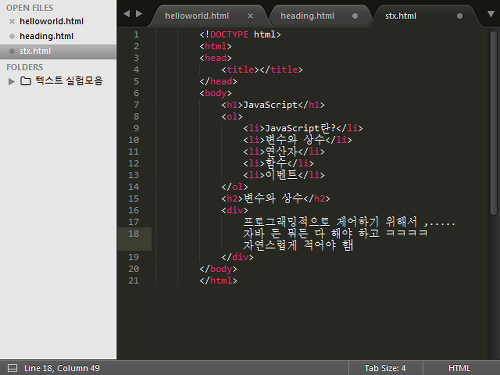Switch to the helloworld.html tab
500x375 pixels.
(x=197, y=16)
